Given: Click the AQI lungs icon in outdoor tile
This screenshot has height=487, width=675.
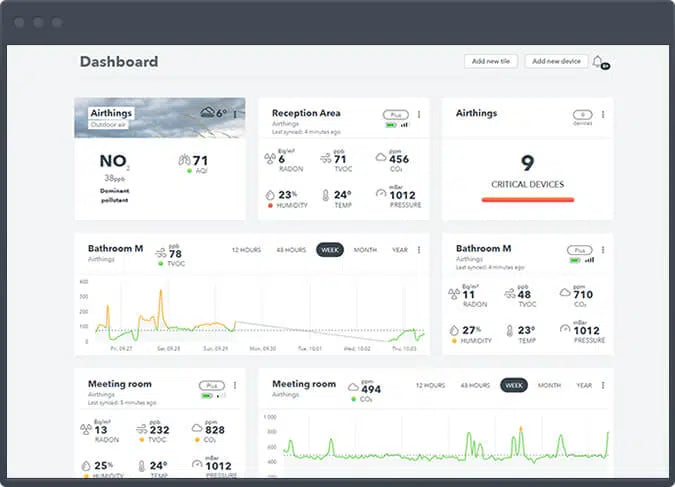Looking at the screenshot, I should point(183,160).
